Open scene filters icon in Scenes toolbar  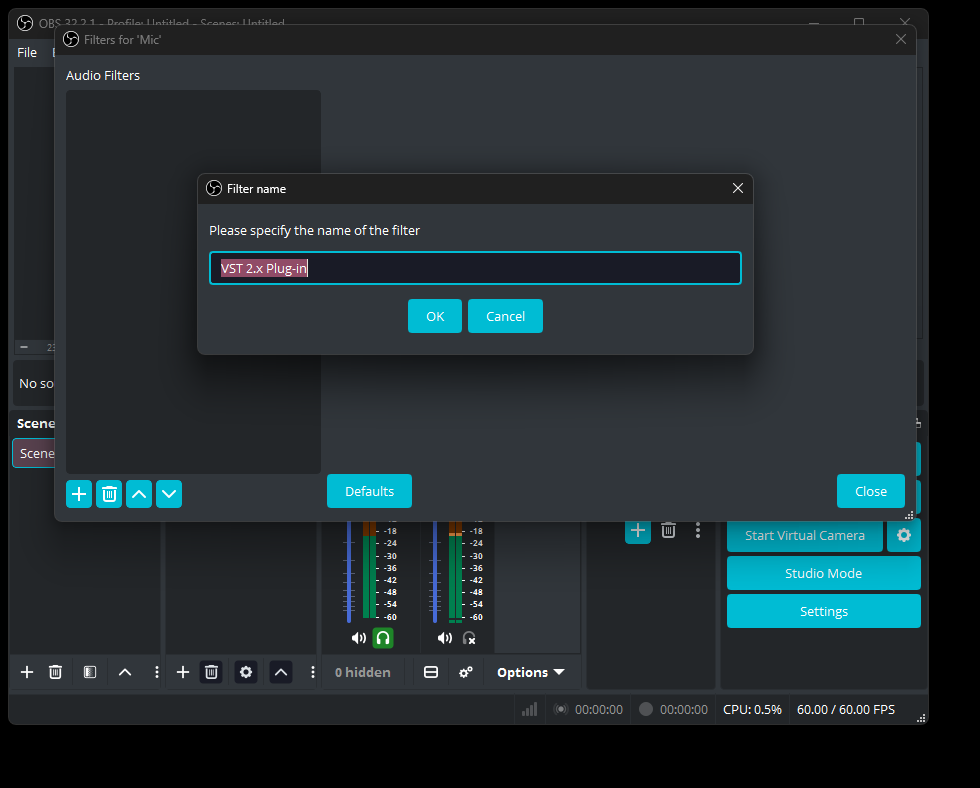coord(90,672)
